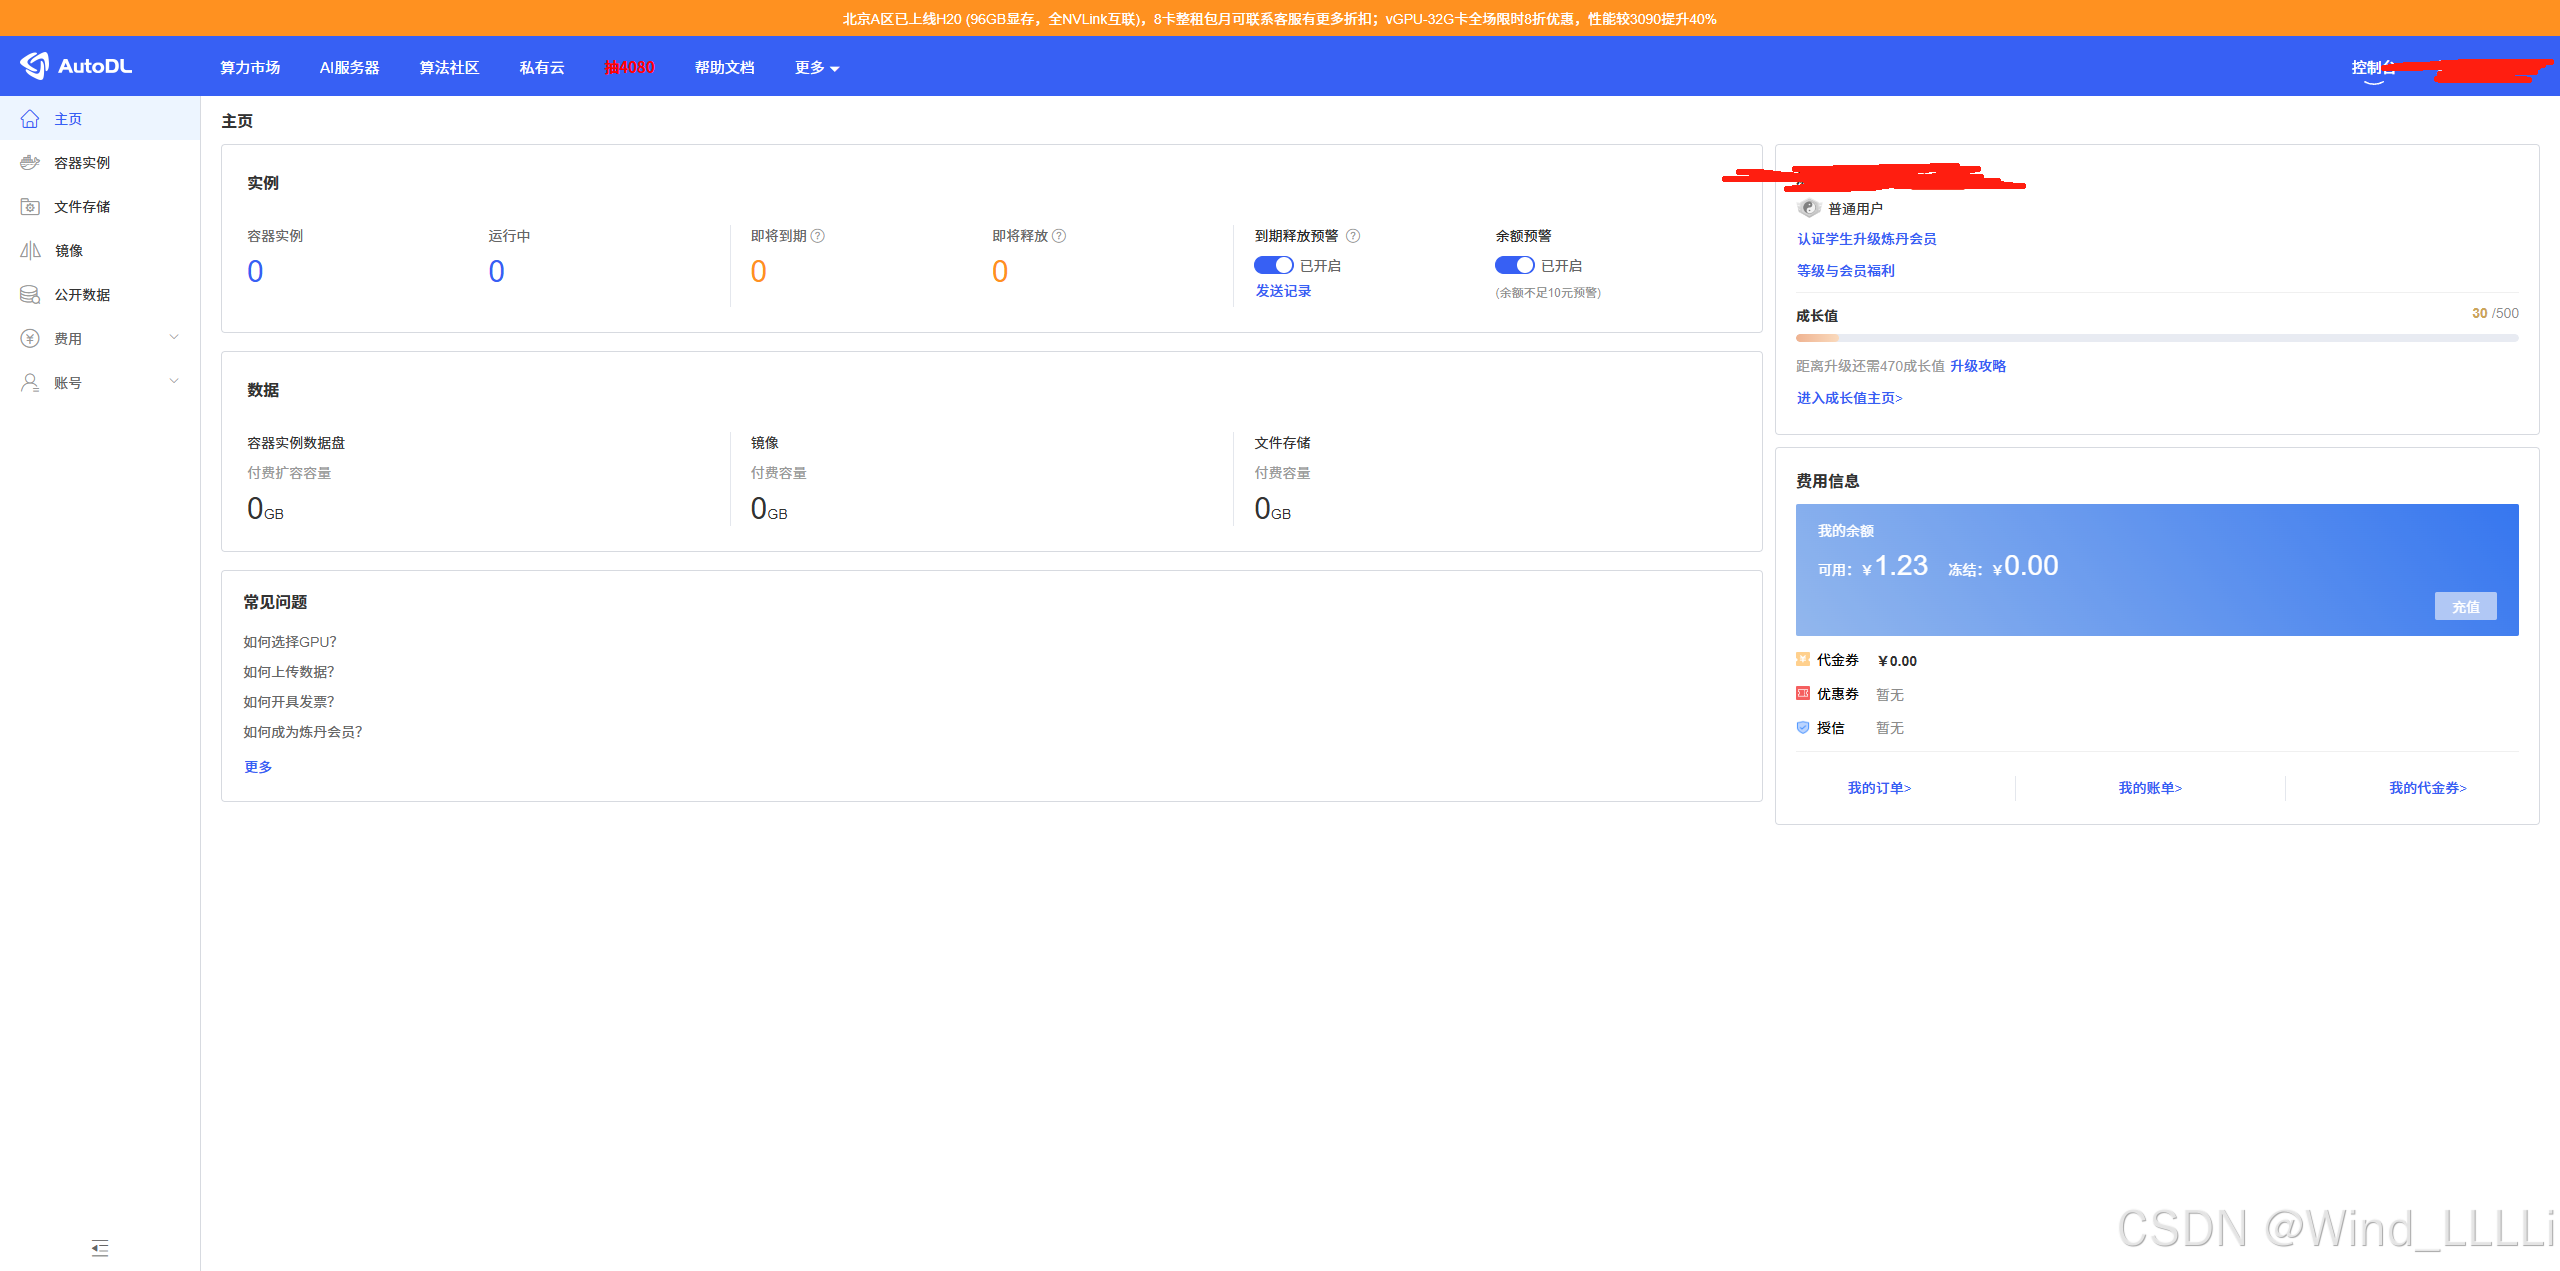Click the container instance whale icon

tap(30, 163)
